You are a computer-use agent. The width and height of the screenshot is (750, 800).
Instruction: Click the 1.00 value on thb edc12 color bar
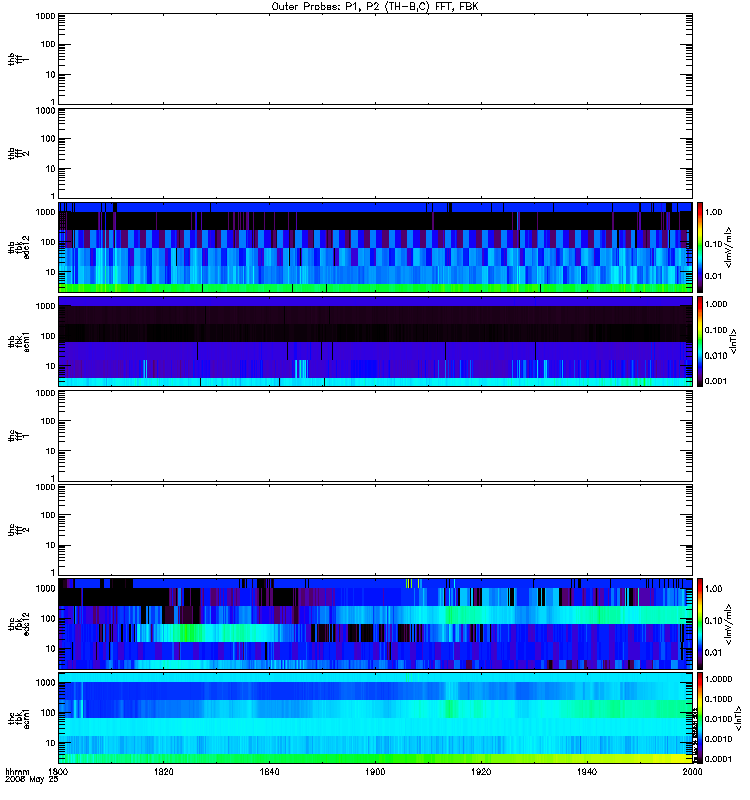[713, 212]
